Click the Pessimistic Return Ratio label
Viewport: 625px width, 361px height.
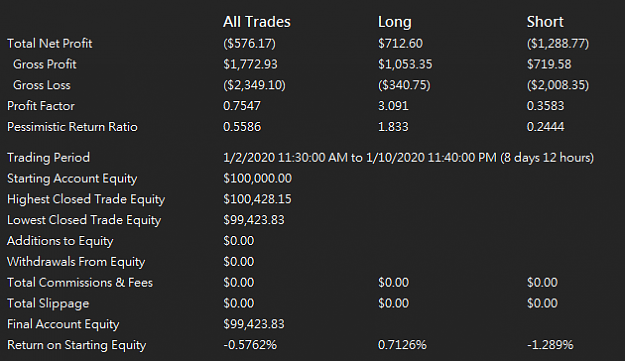point(72,127)
